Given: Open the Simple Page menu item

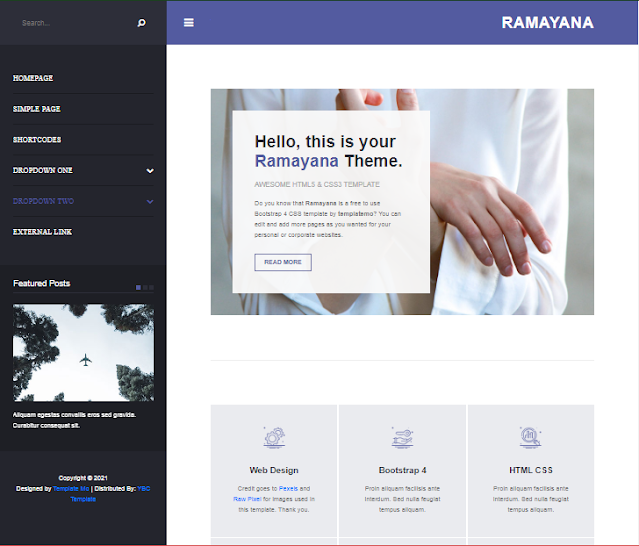Looking at the screenshot, I should point(37,109).
